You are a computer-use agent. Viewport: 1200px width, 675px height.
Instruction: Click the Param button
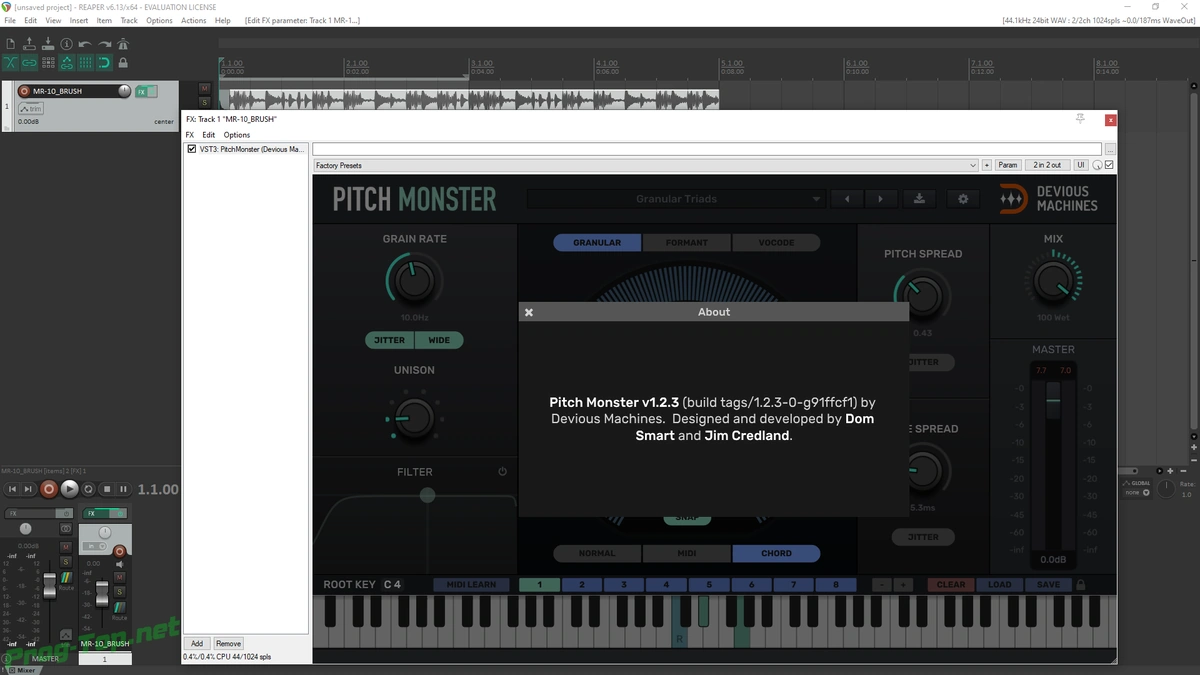[x=1008, y=165]
